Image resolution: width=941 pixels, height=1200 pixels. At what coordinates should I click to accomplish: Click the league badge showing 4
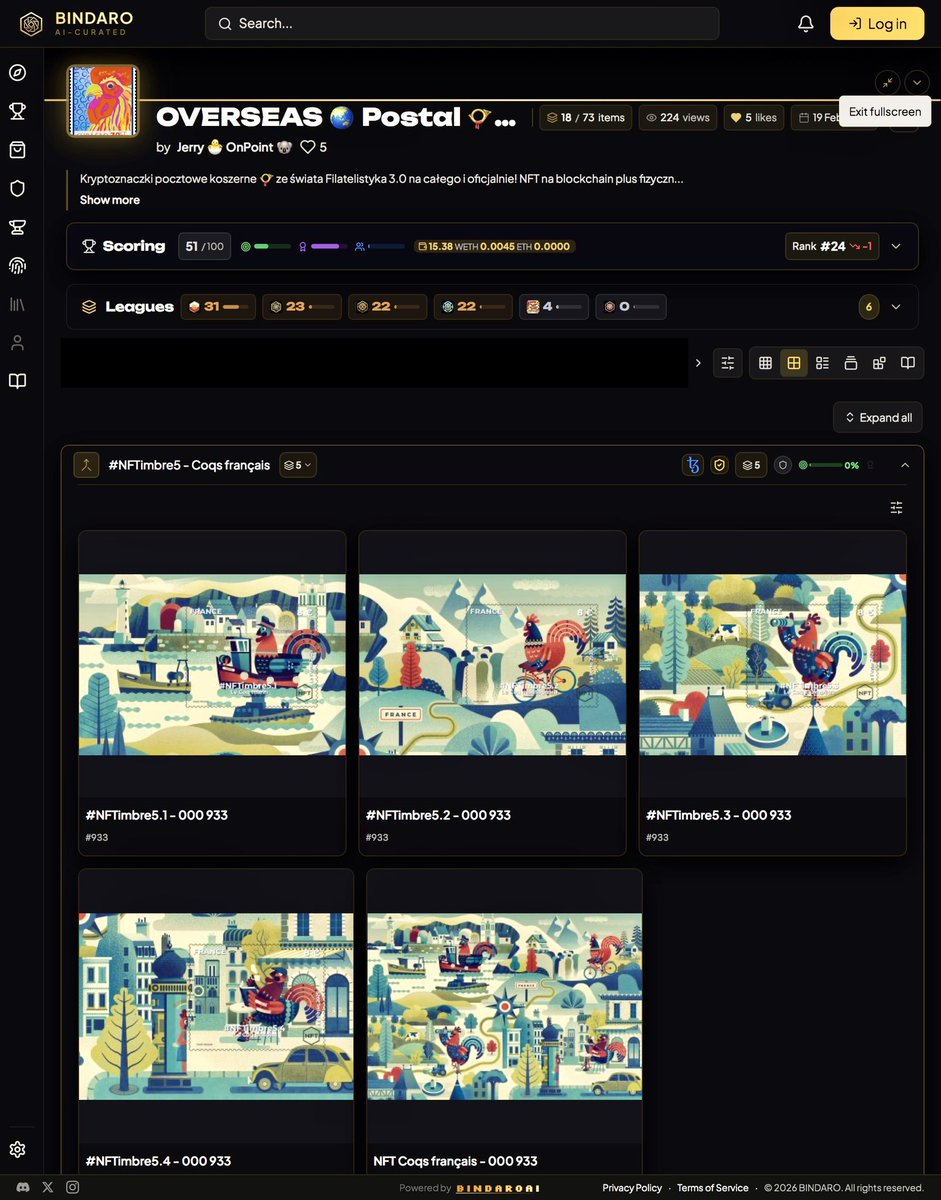coord(554,307)
